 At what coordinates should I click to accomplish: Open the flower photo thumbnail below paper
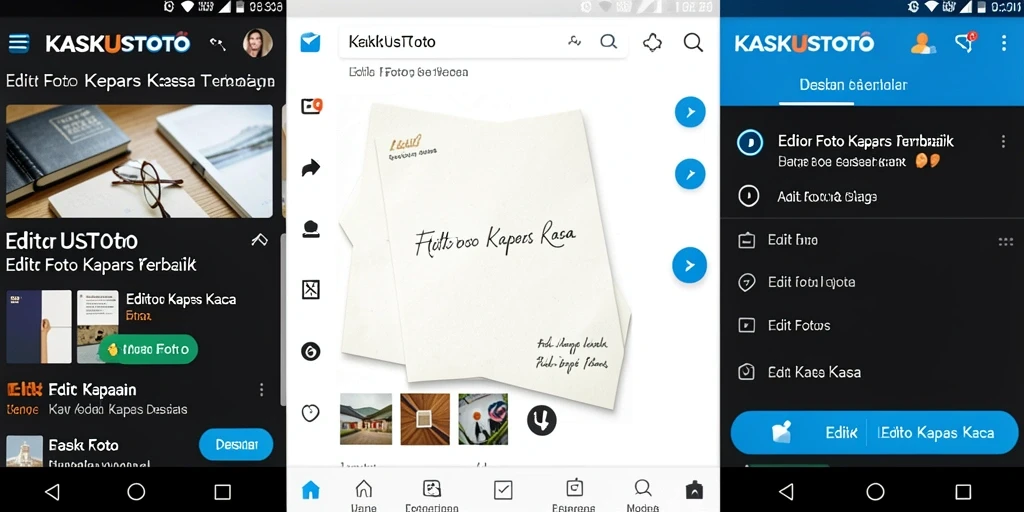tap(483, 419)
